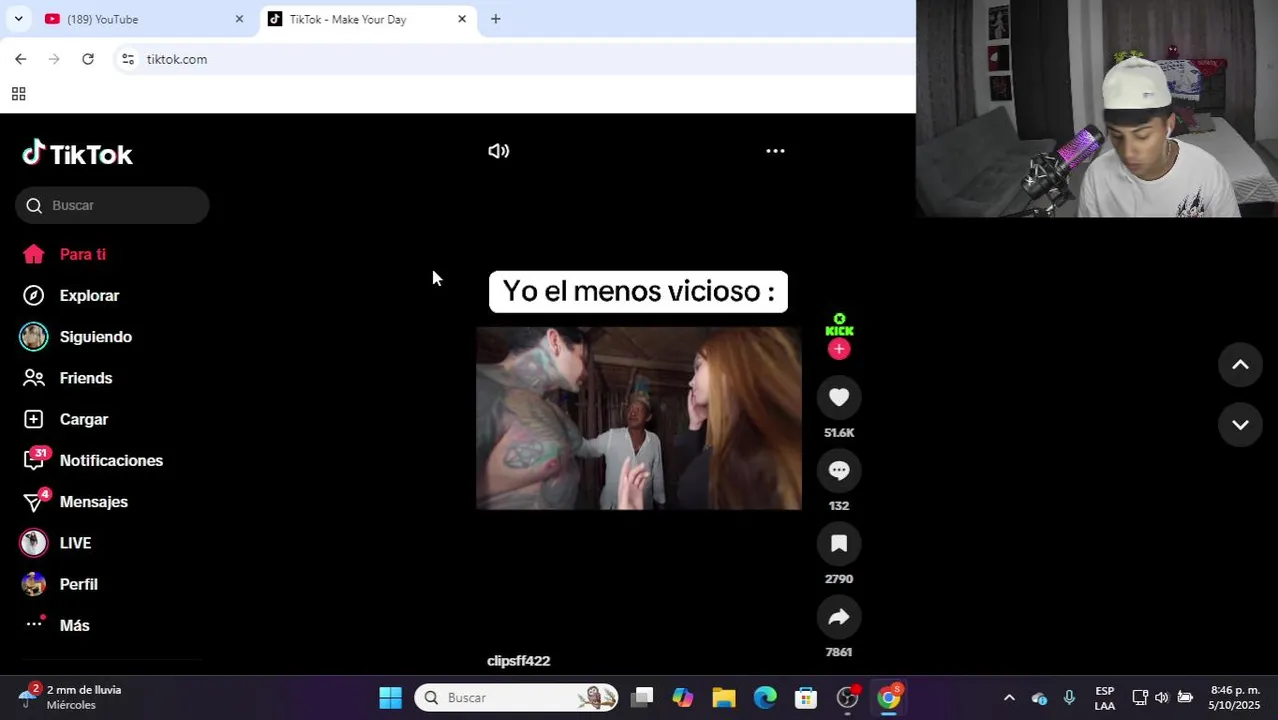
Task: Show hidden system tray icons
Action: (x=1009, y=698)
